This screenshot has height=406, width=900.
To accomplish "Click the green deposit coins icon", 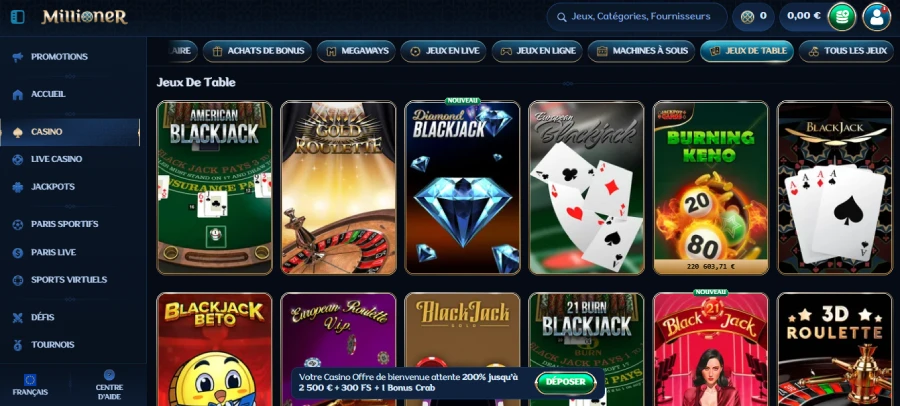I will (841, 17).
